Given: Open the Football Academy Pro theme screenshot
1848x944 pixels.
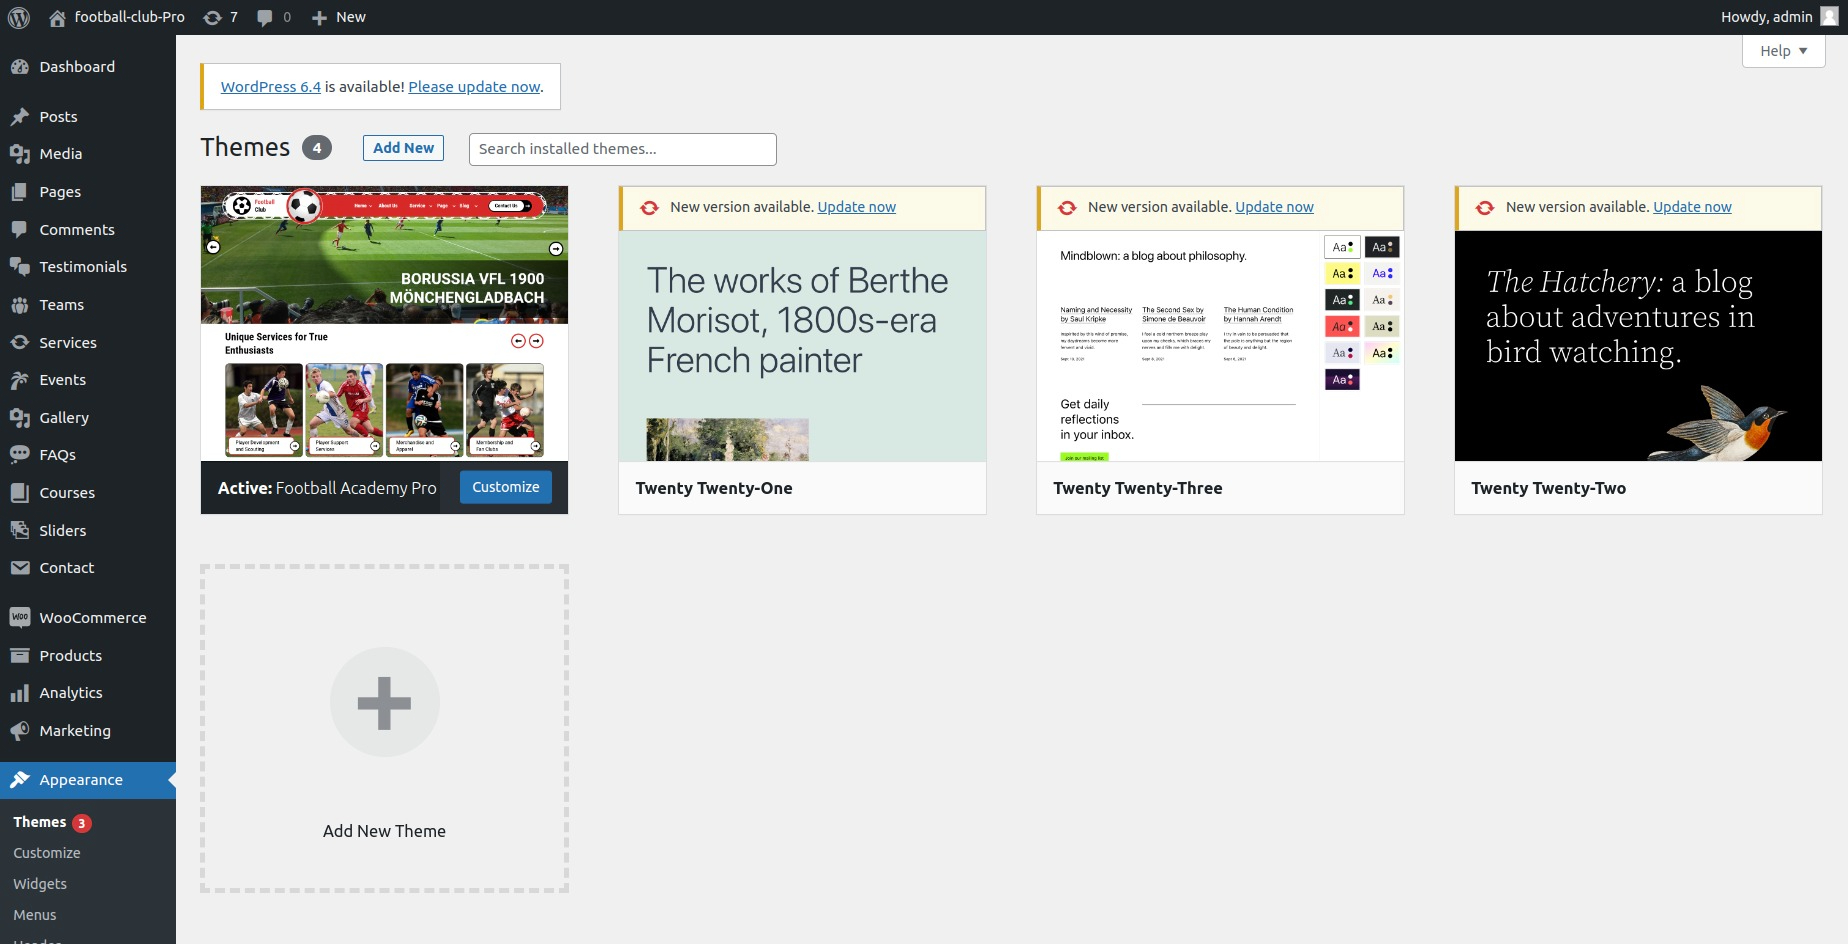Looking at the screenshot, I should (384, 323).
